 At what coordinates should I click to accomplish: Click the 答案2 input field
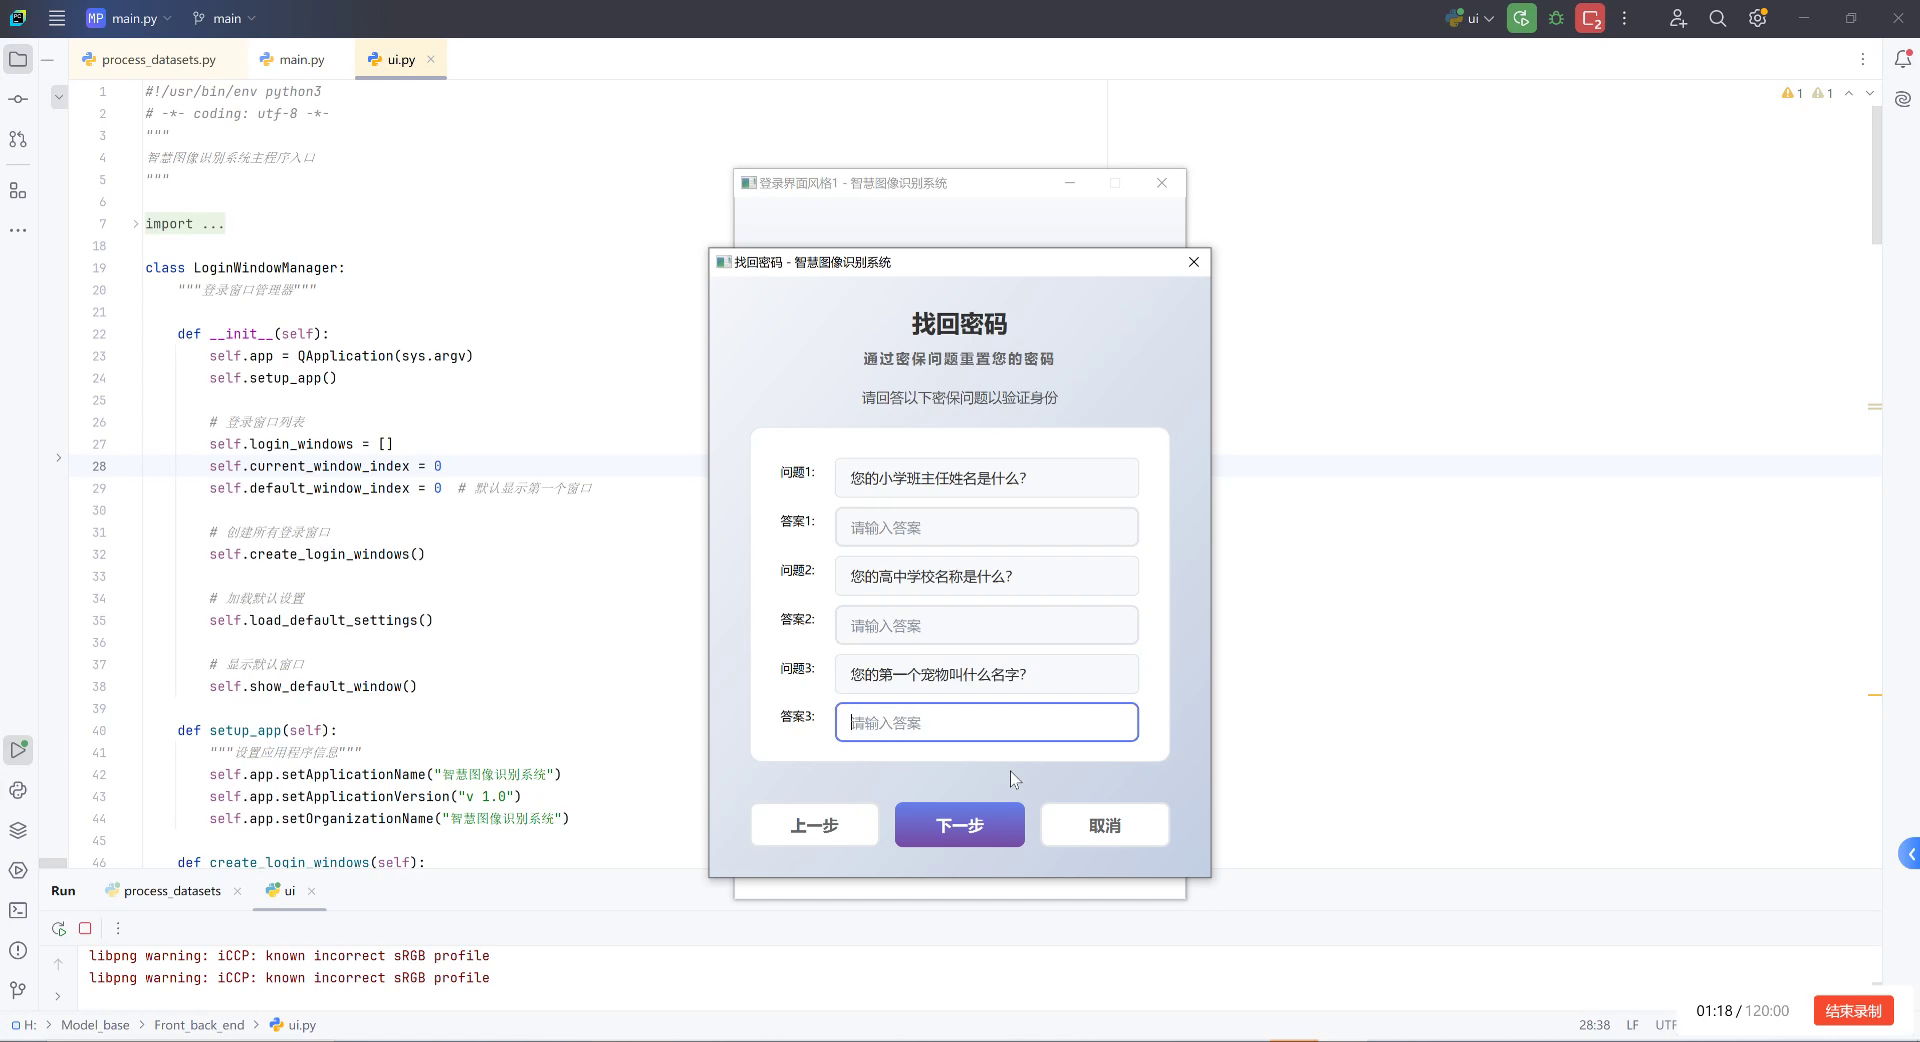point(987,625)
